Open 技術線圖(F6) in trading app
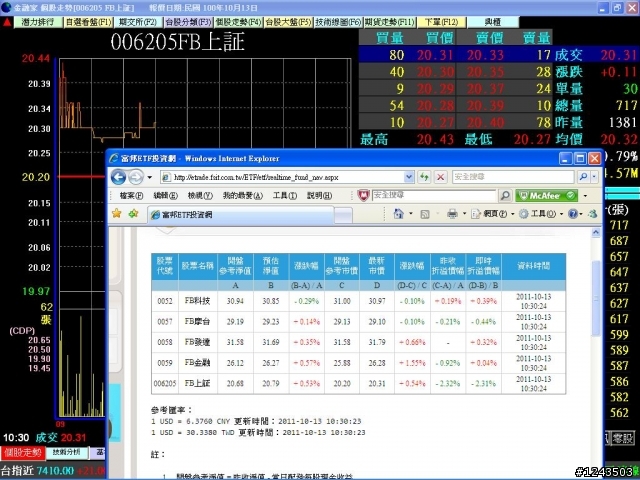 (338, 22)
